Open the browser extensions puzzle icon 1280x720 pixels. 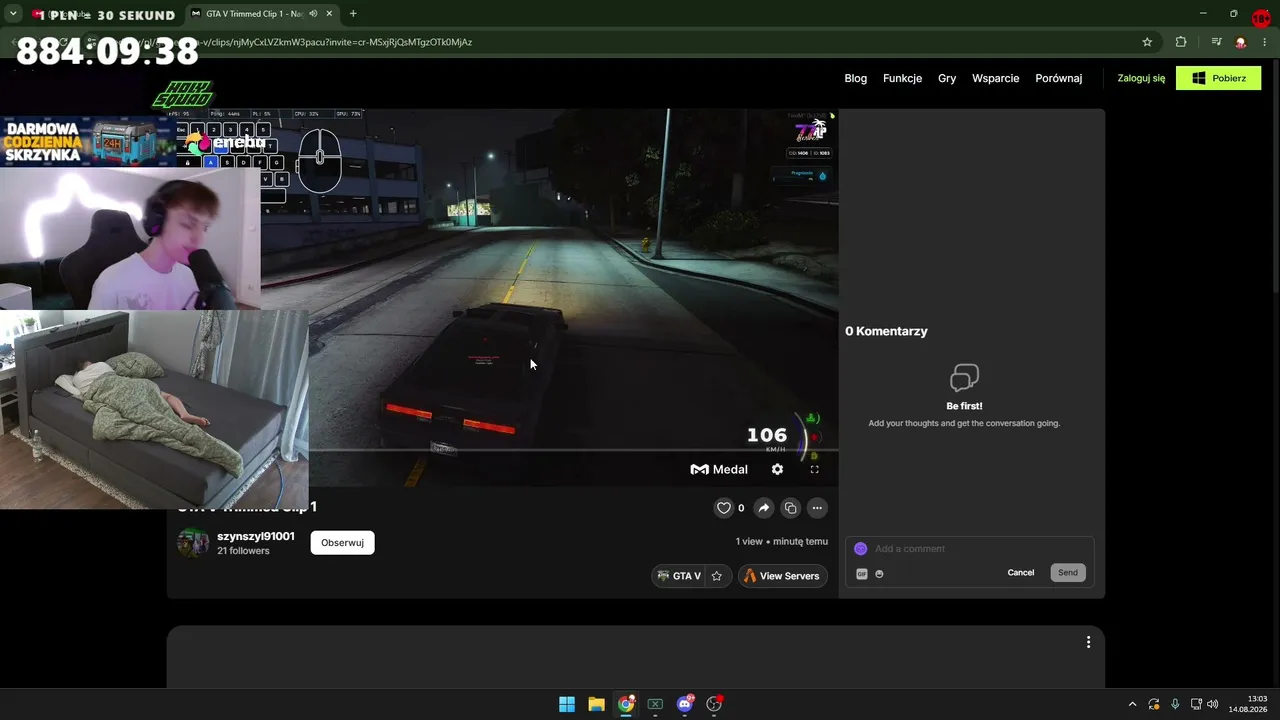coord(1181,42)
